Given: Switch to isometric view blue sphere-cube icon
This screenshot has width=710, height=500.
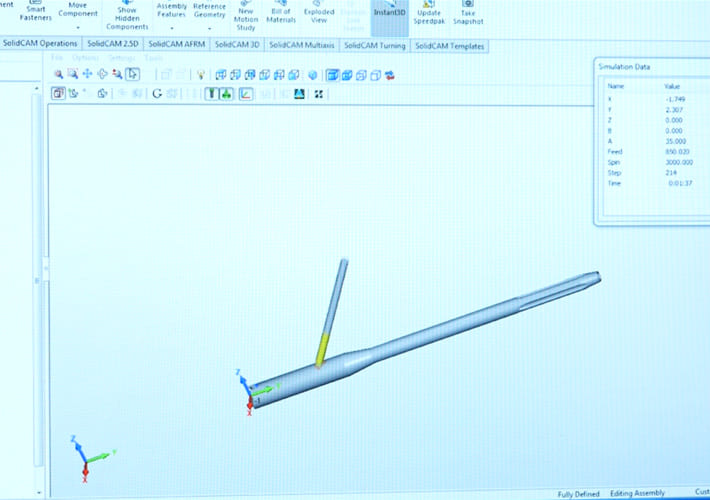Looking at the screenshot, I should point(312,75).
